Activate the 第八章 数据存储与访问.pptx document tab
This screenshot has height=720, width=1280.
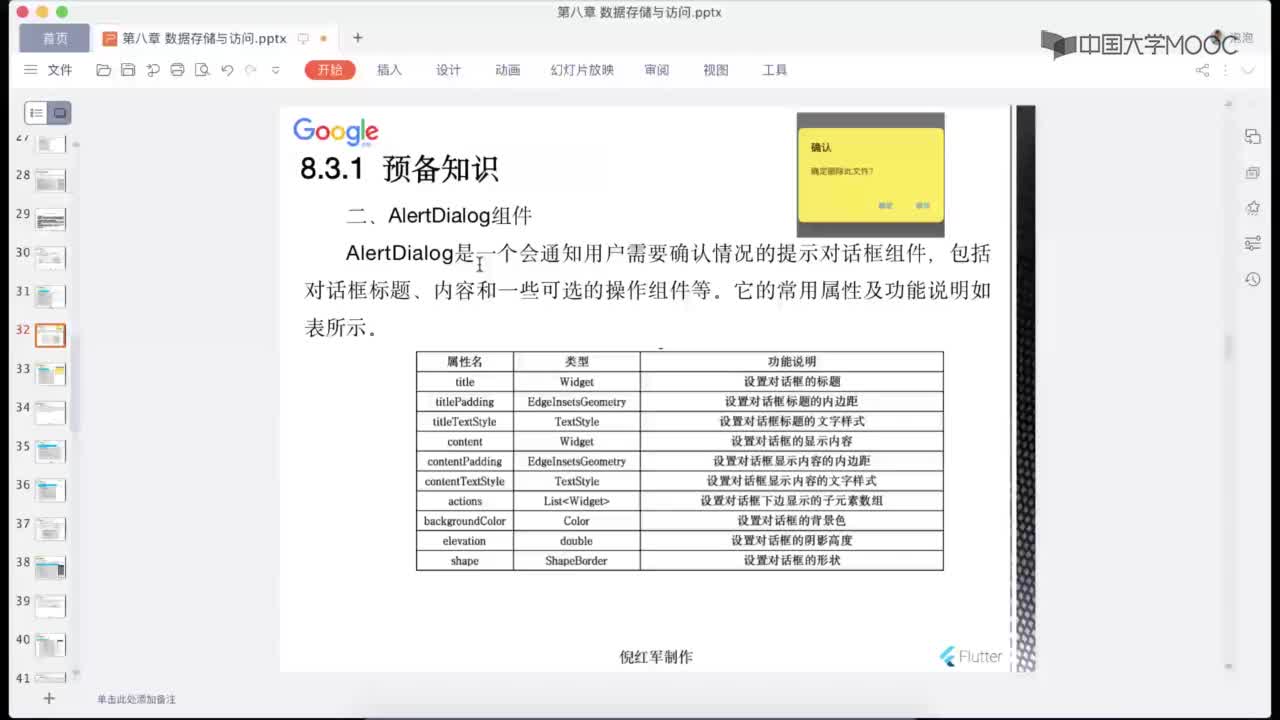204,38
